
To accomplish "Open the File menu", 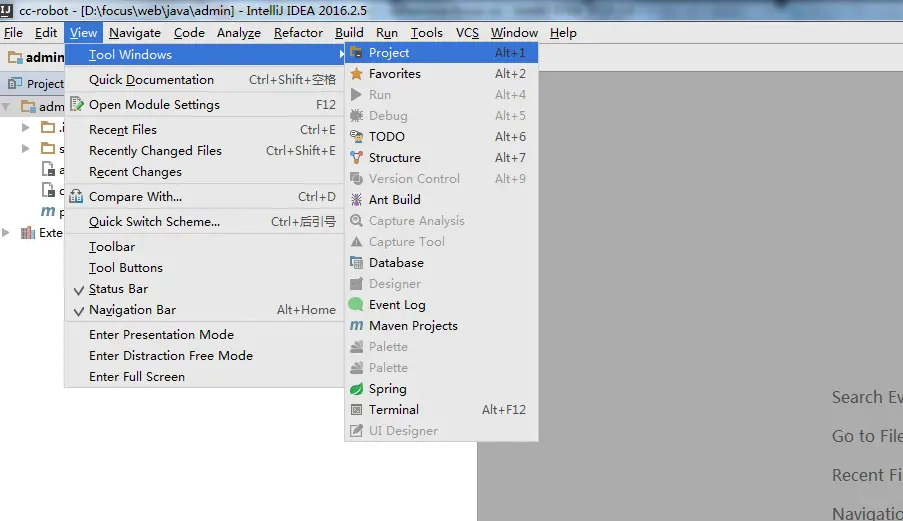I will pos(13,33).
